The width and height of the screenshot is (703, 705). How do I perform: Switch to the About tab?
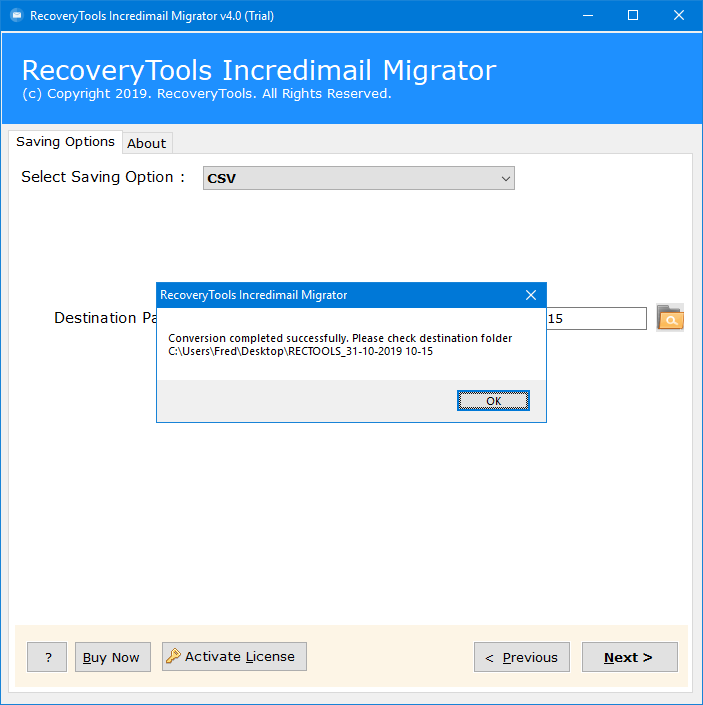click(x=147, y=143)
